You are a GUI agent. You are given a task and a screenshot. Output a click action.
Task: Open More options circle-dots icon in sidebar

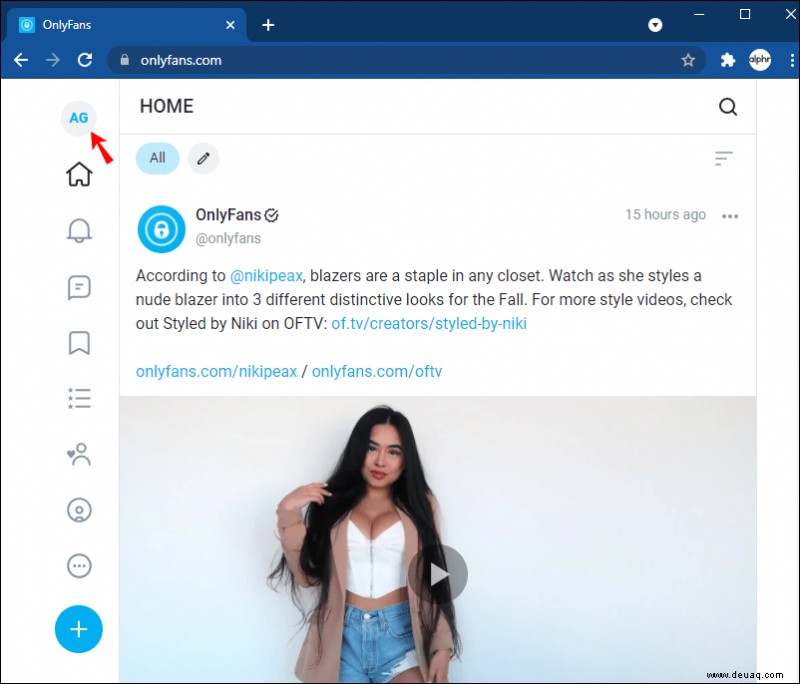[x=79, y=566]
